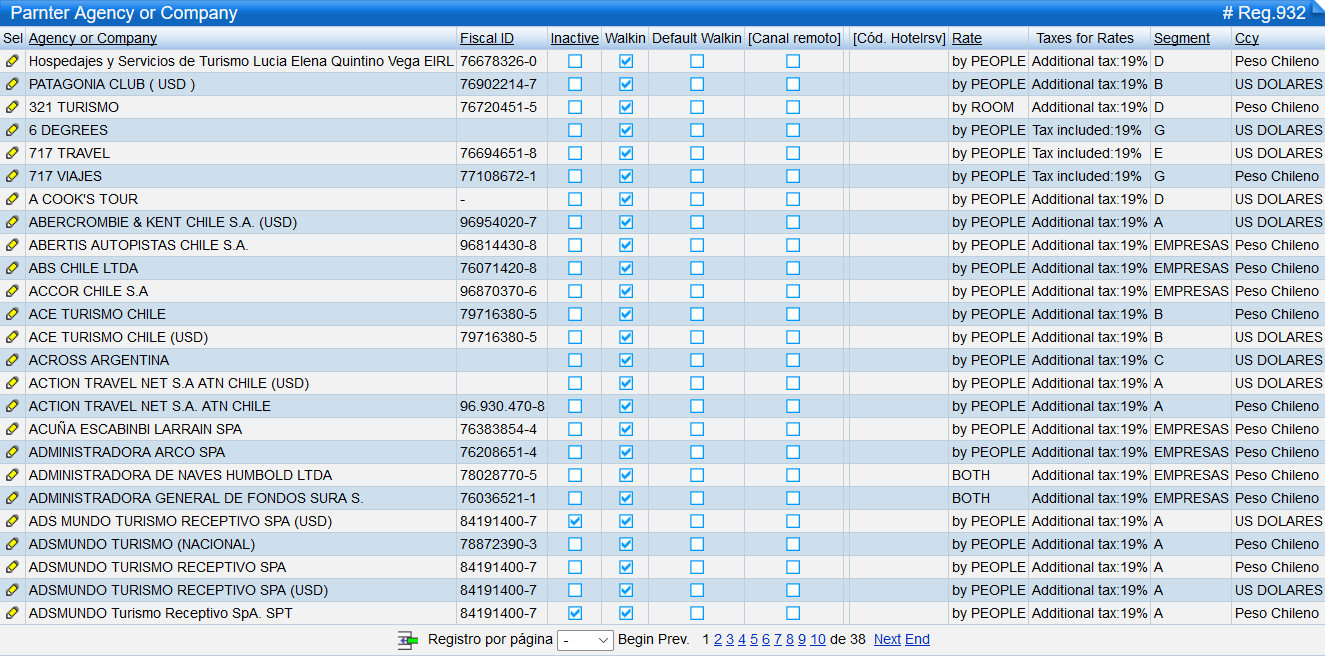Click 'Tax included:19%' for 6 DEGREES
This screenshot has height=657, width=1325.
[1087, 130]
